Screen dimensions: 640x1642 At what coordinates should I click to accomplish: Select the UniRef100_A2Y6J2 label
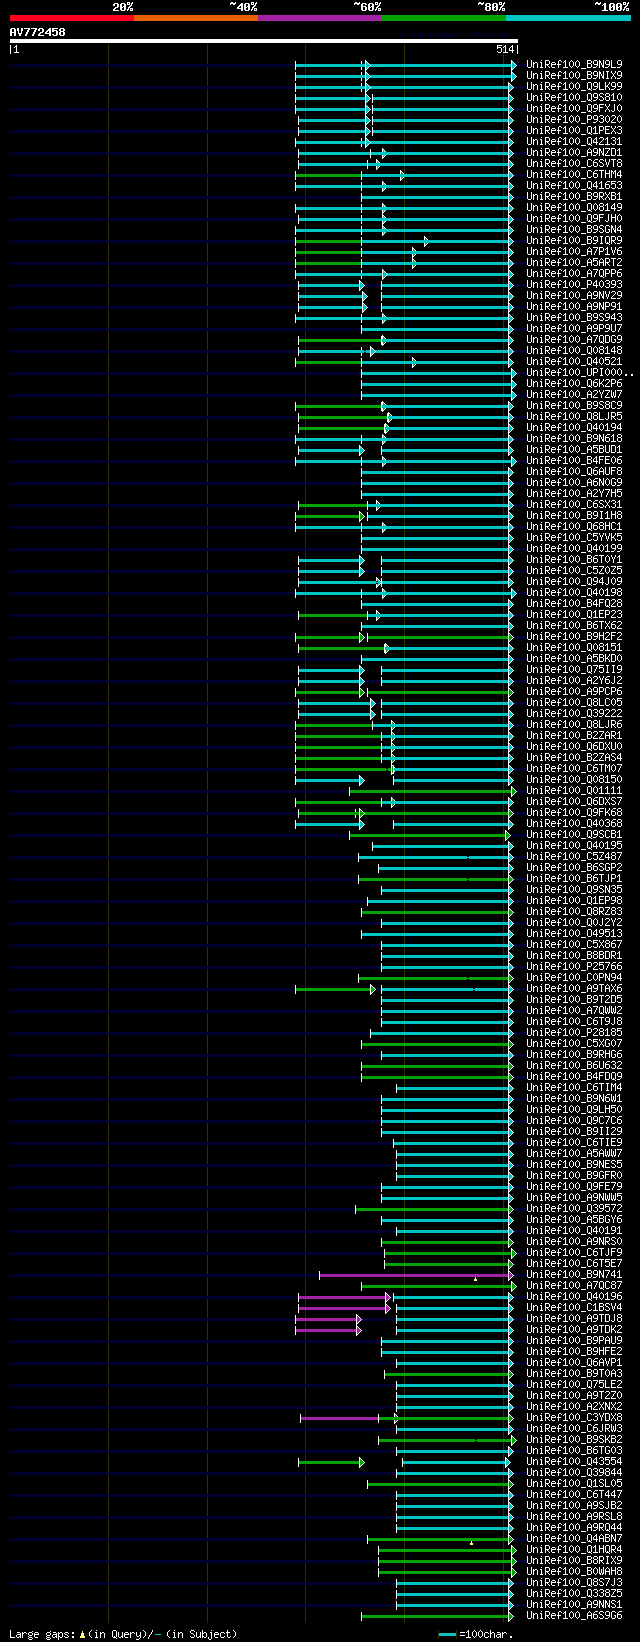(x=574, y=680)
